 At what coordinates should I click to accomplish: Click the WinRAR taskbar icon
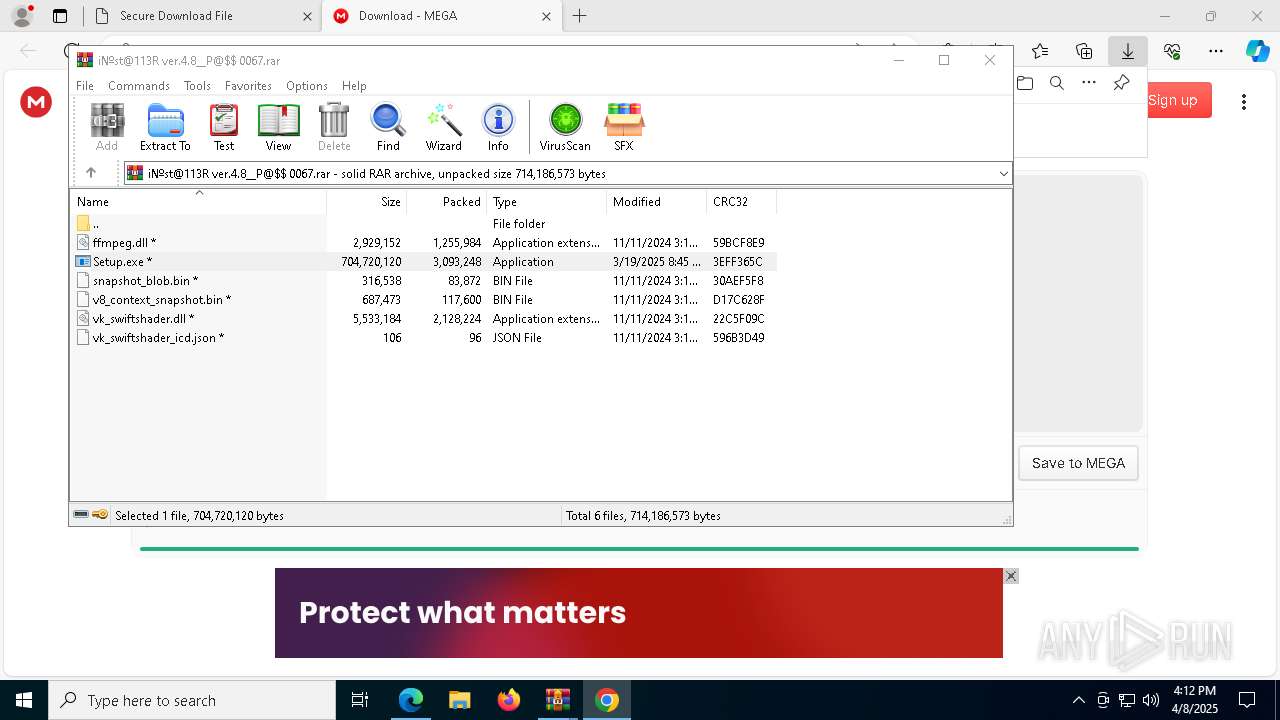[x=558, y=700]
